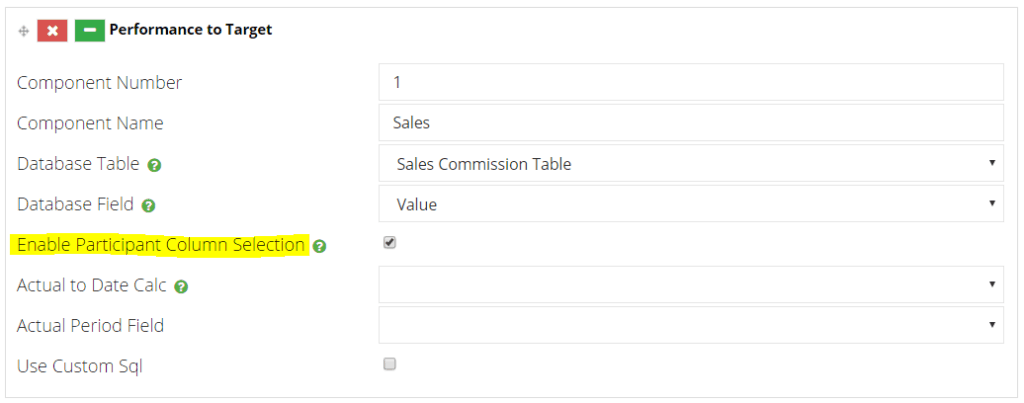The image size is (1024, 403).
Task: Open help icon beside Actual to Date Calc
Action: [182, 287]
